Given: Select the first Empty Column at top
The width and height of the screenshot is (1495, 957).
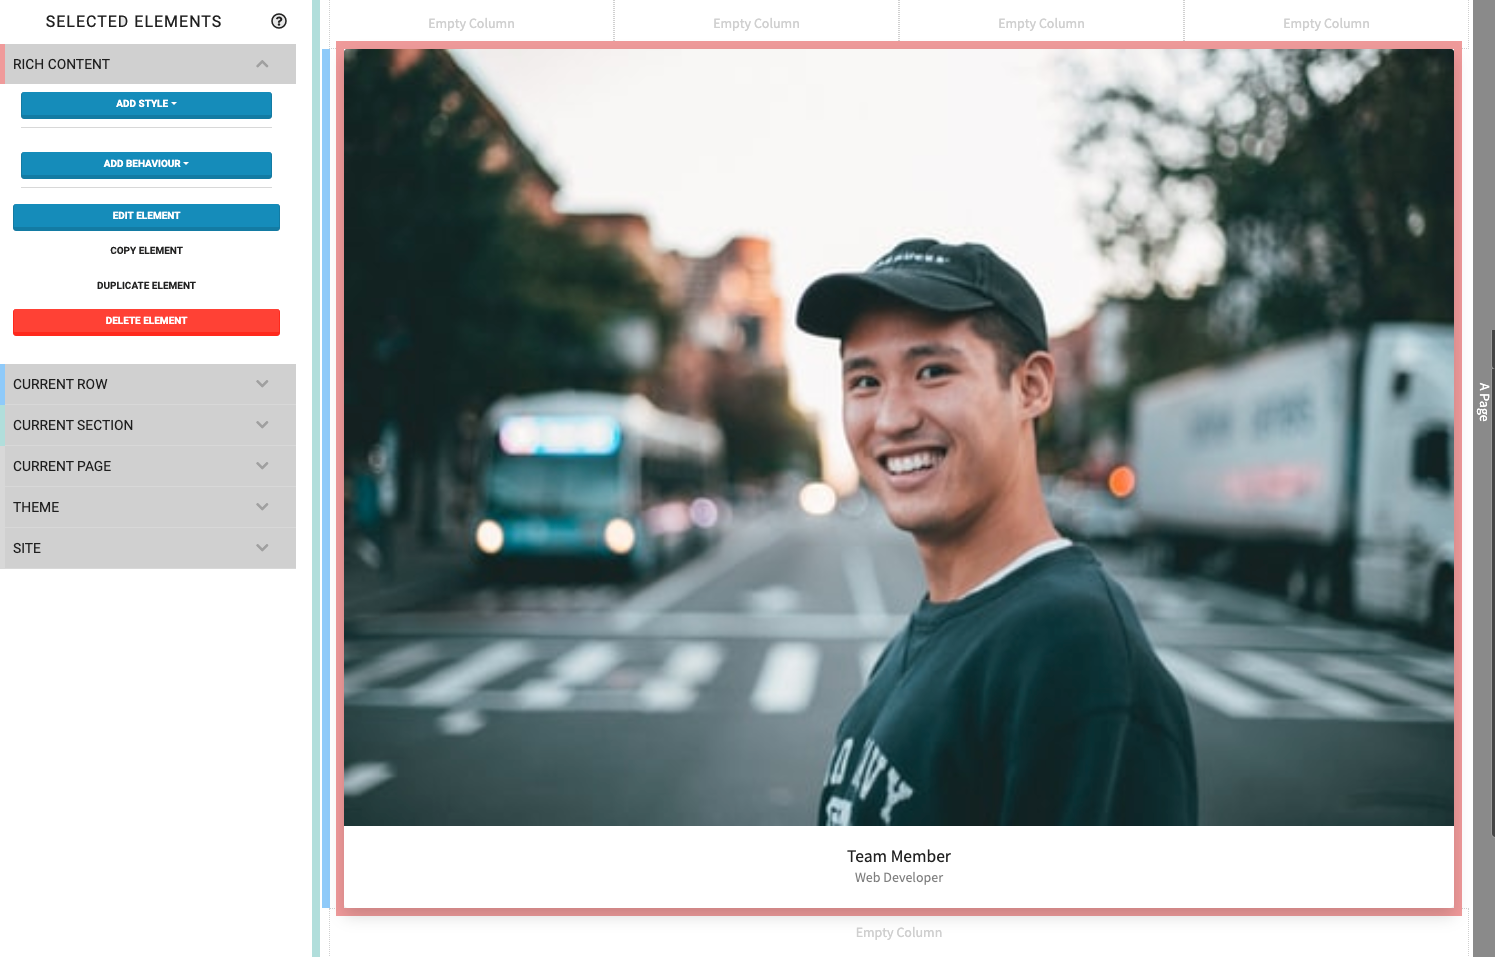Looking at the screenshot, I should 471,23.
